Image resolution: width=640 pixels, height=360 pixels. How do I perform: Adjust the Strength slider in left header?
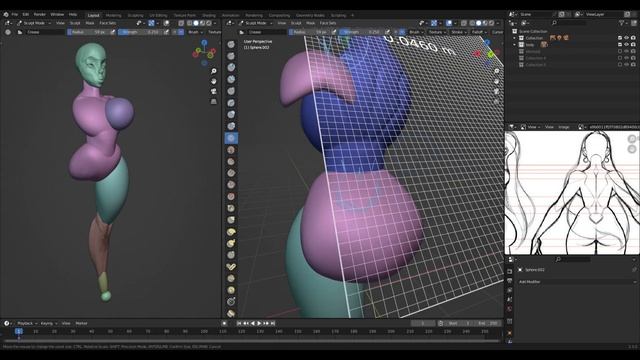click(x=141, y=32)
